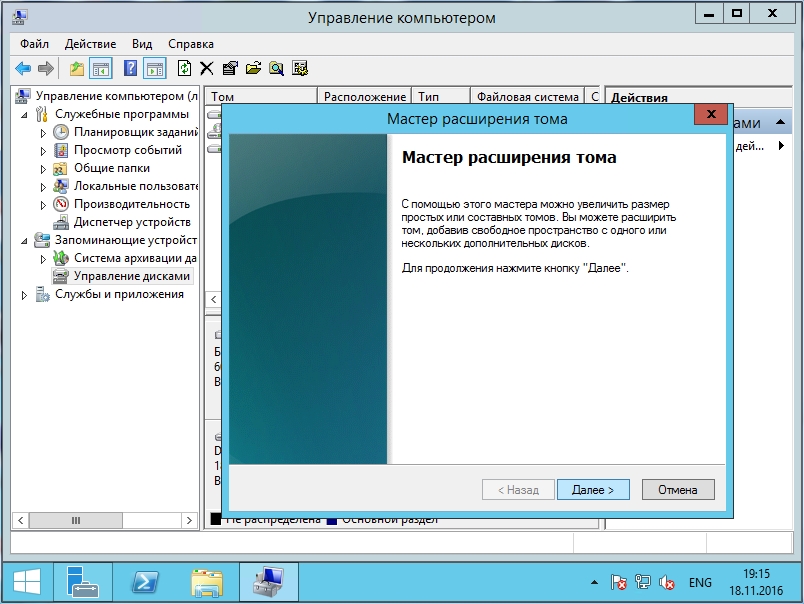Expand the Службы и приложения node

pos(24,295)
